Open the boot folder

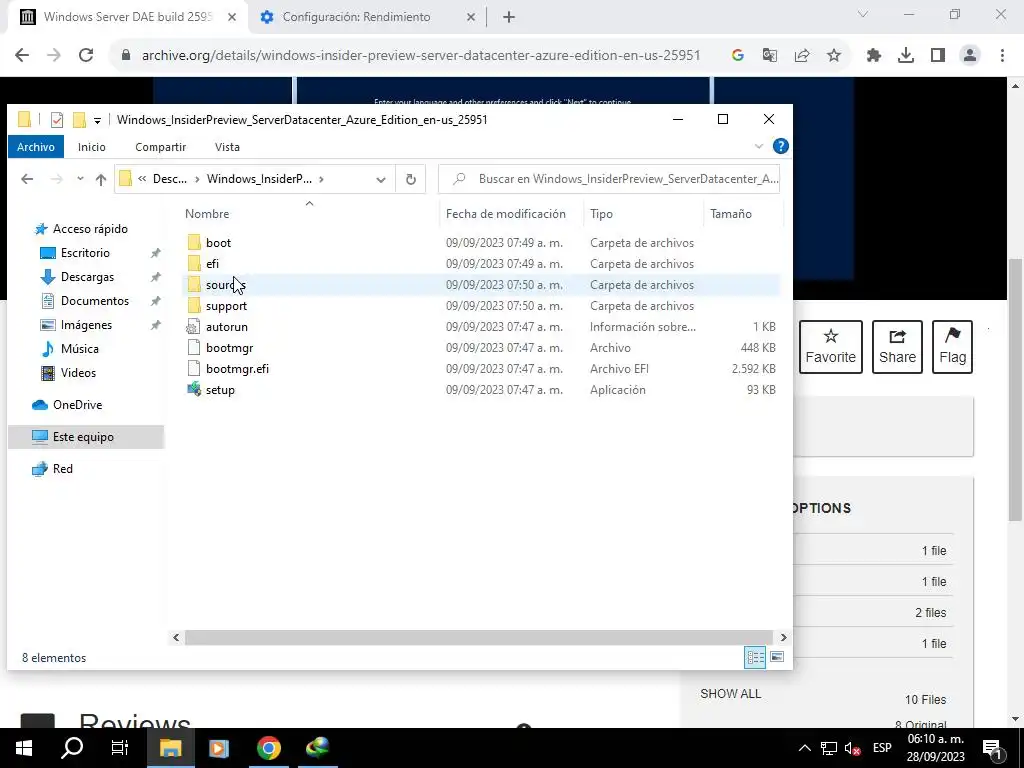218,243
